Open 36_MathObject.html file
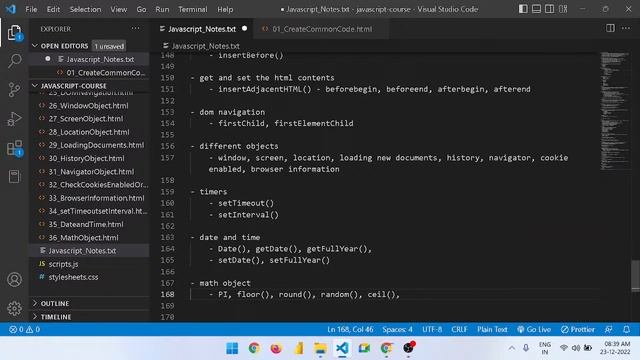Viewport: 640px width, 360px height. click(89, 238)
